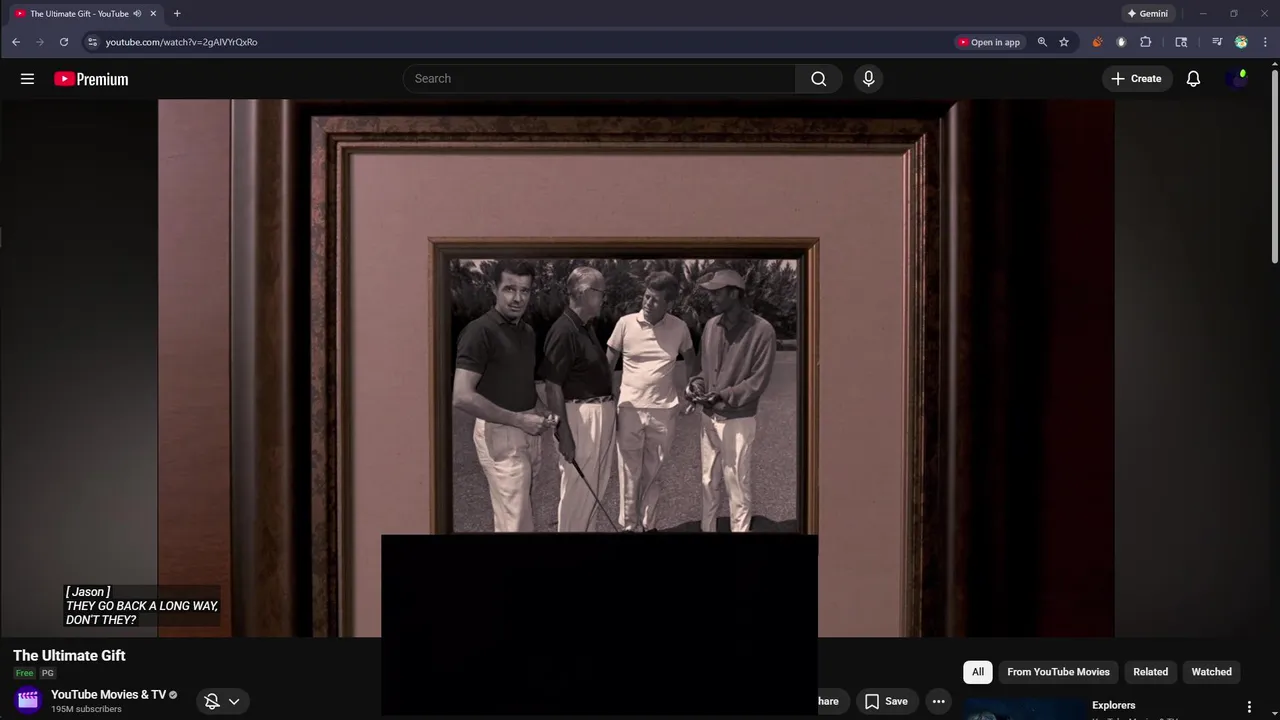Bookmark this page with star icon
Image resolution: width=1280 pixels, height=720 pixels.
tap(1064, 42)
